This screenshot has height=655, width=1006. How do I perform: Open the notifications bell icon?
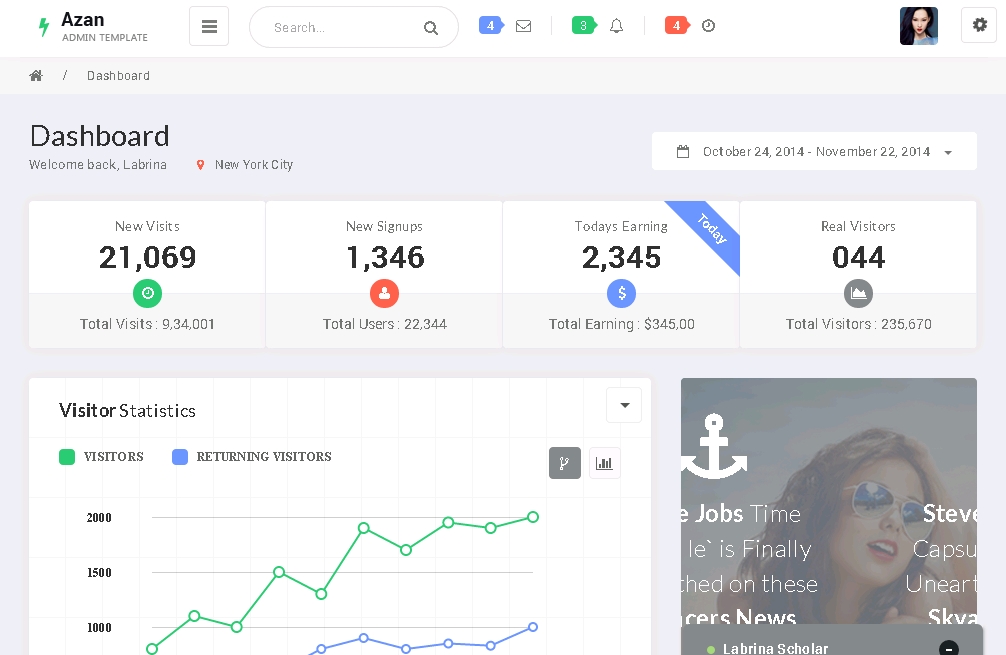616,26
